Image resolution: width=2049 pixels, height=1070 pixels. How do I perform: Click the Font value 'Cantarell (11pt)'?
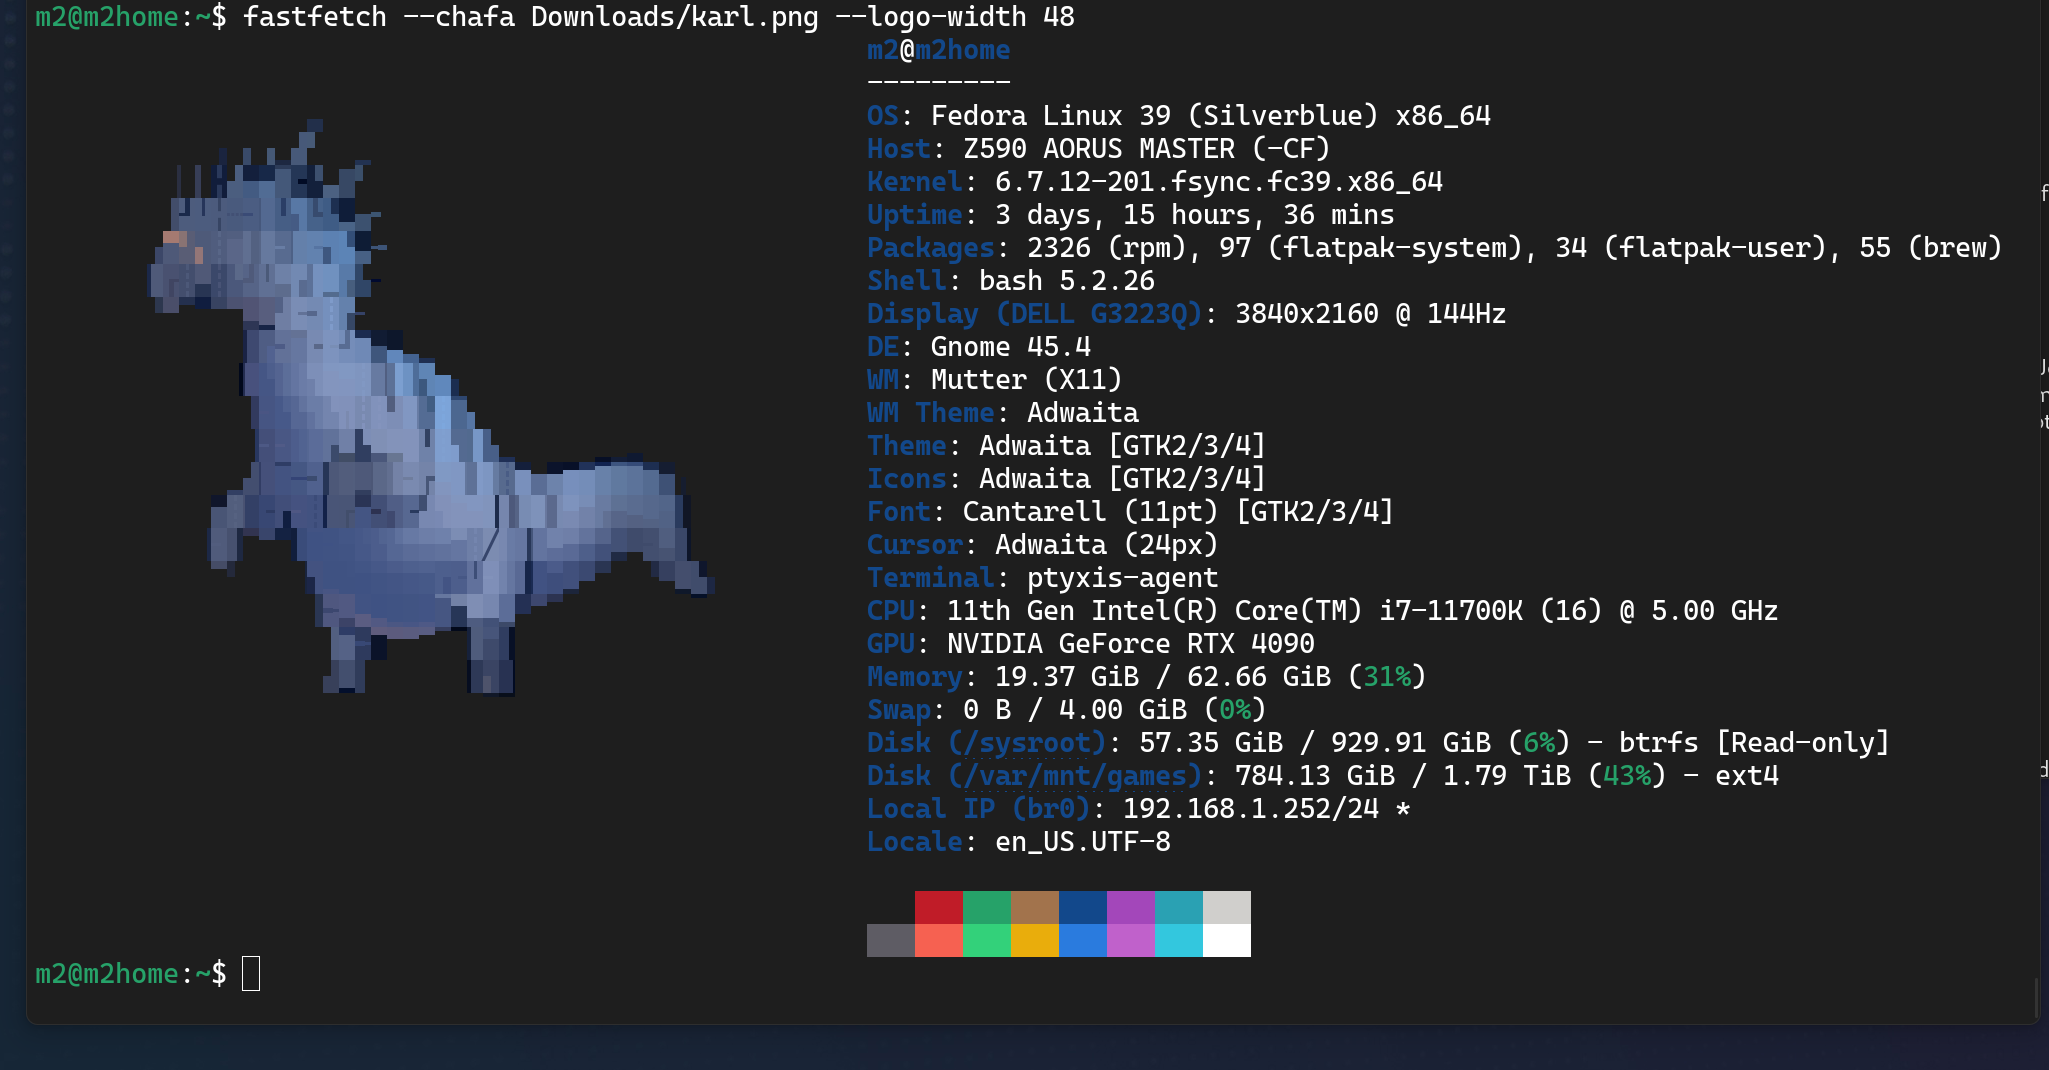click(x=1091, y=512)
